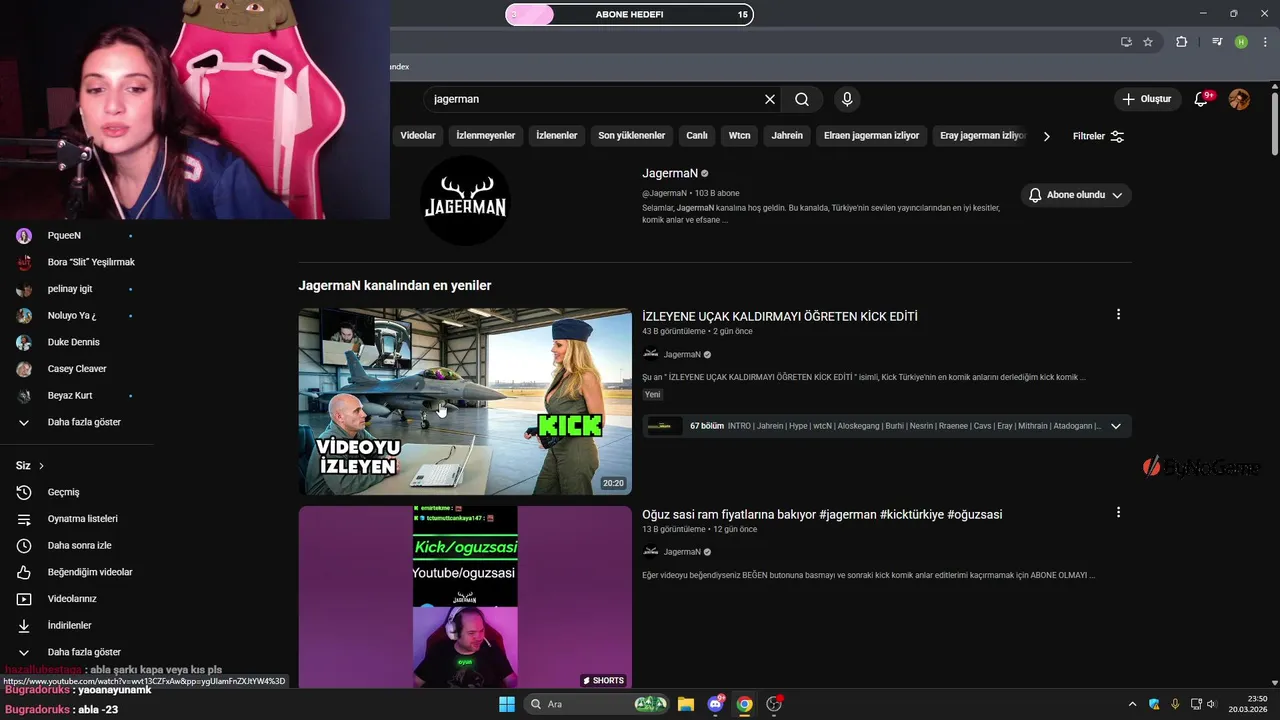Open JagermaN uploader under first video
This screenshot has width=1280, height=720.
[x=682, y=354]
